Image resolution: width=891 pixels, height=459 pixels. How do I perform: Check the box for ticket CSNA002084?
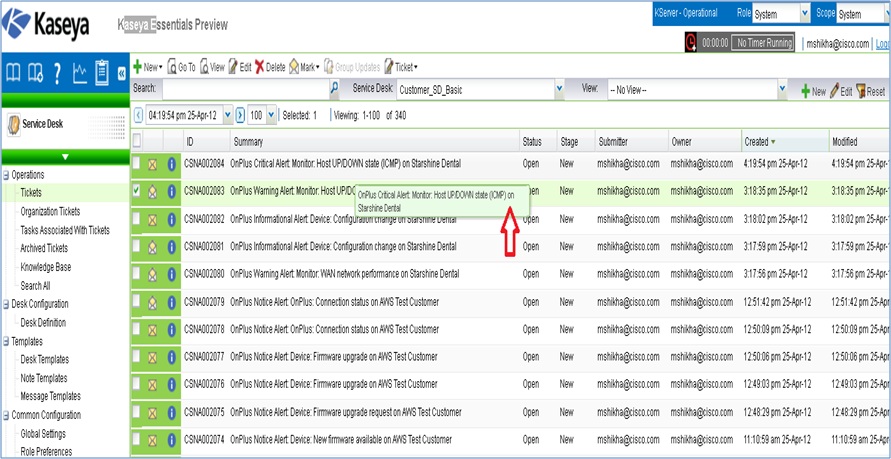click(x=136, y=163)
